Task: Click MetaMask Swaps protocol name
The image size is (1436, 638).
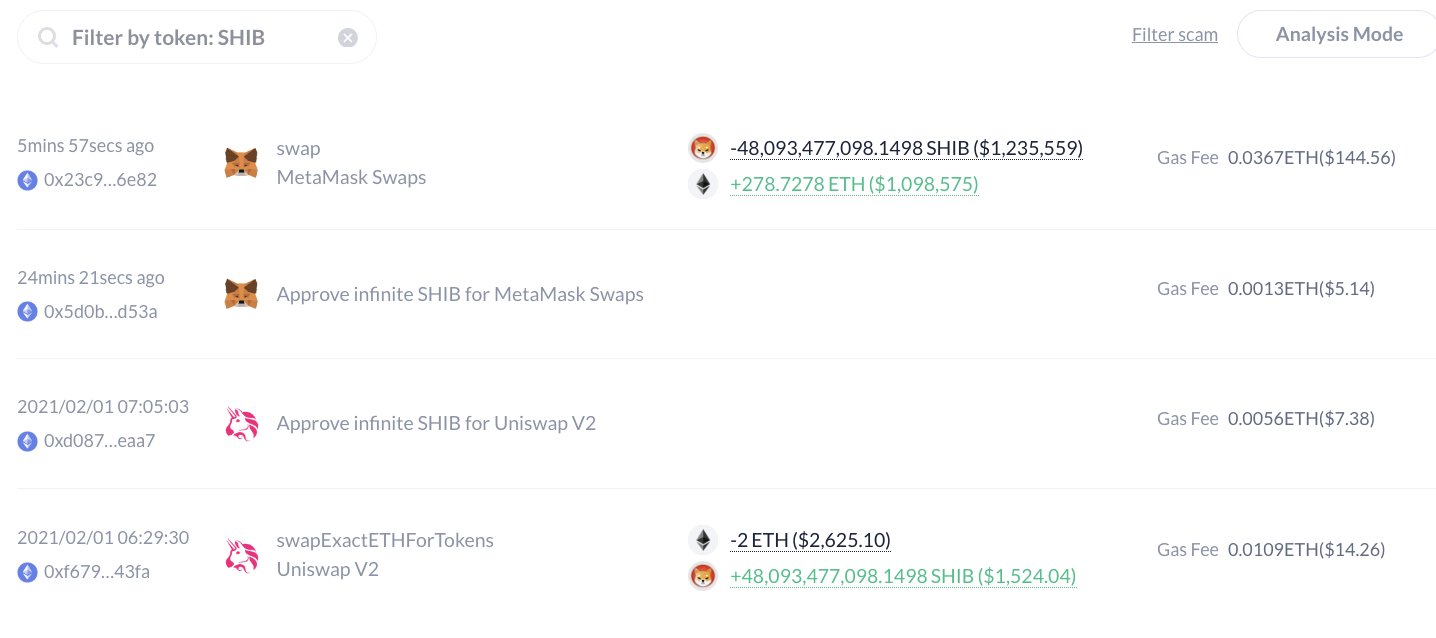Action: [351, 177]
